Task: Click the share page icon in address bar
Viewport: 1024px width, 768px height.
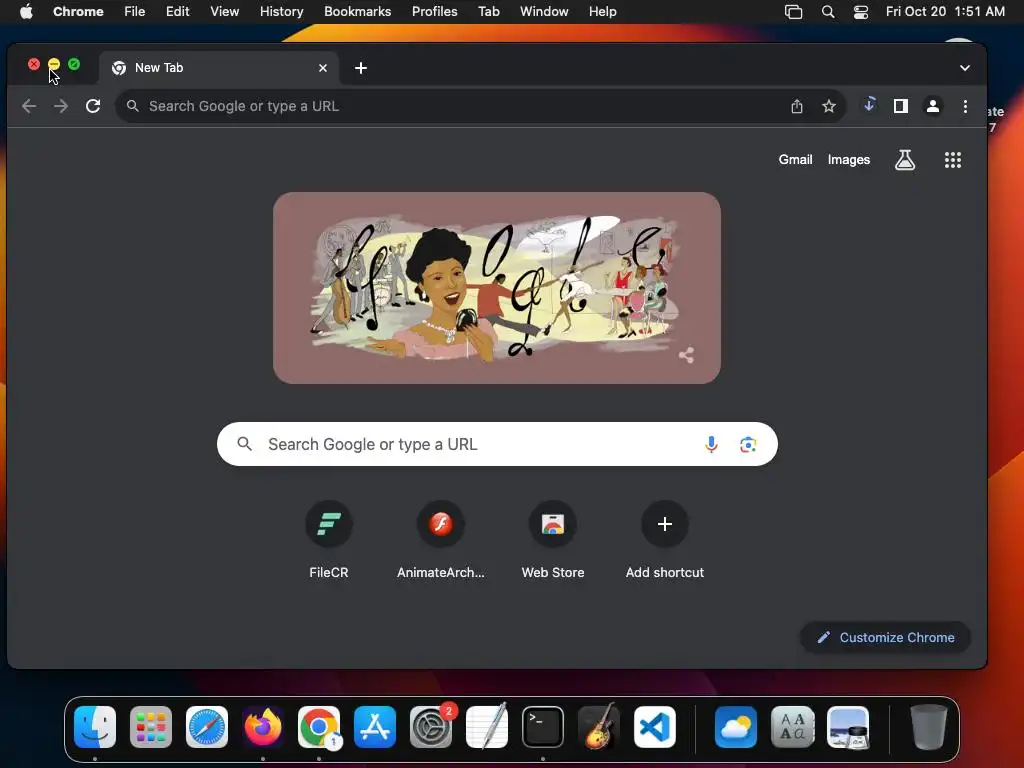Action: tap(797, 106)
